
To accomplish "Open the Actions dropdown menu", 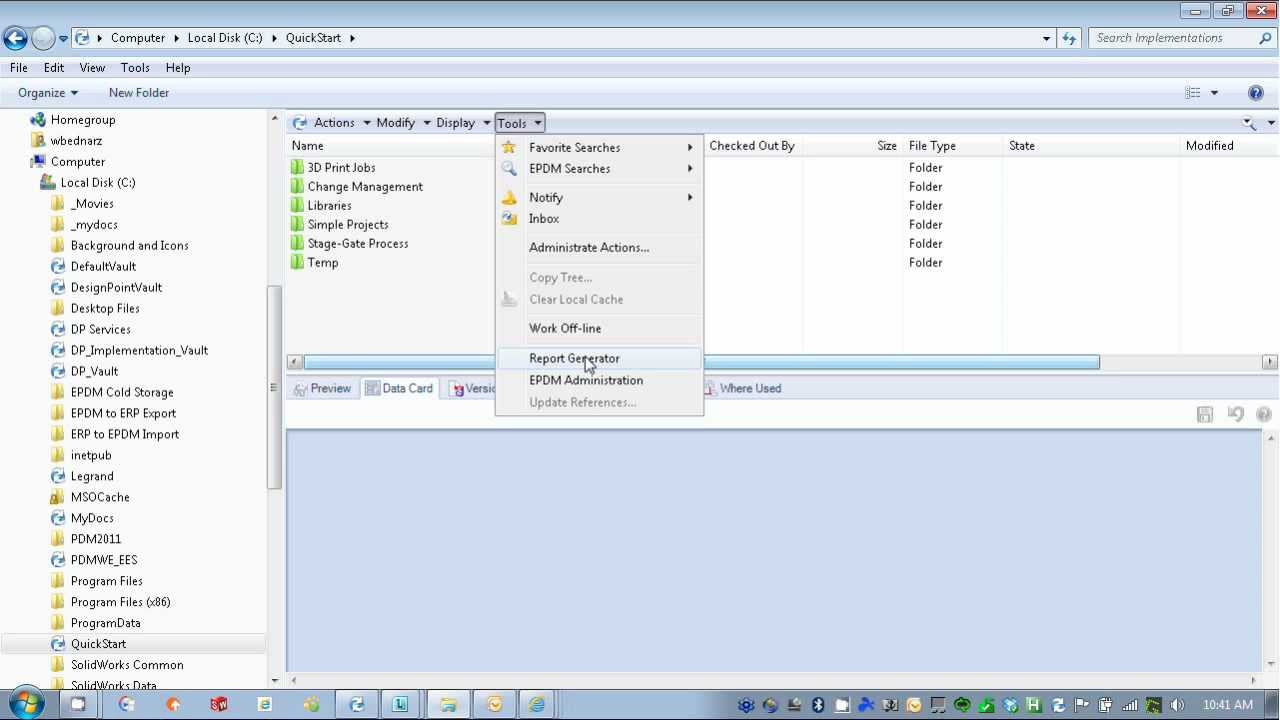I will pos(342,123).
